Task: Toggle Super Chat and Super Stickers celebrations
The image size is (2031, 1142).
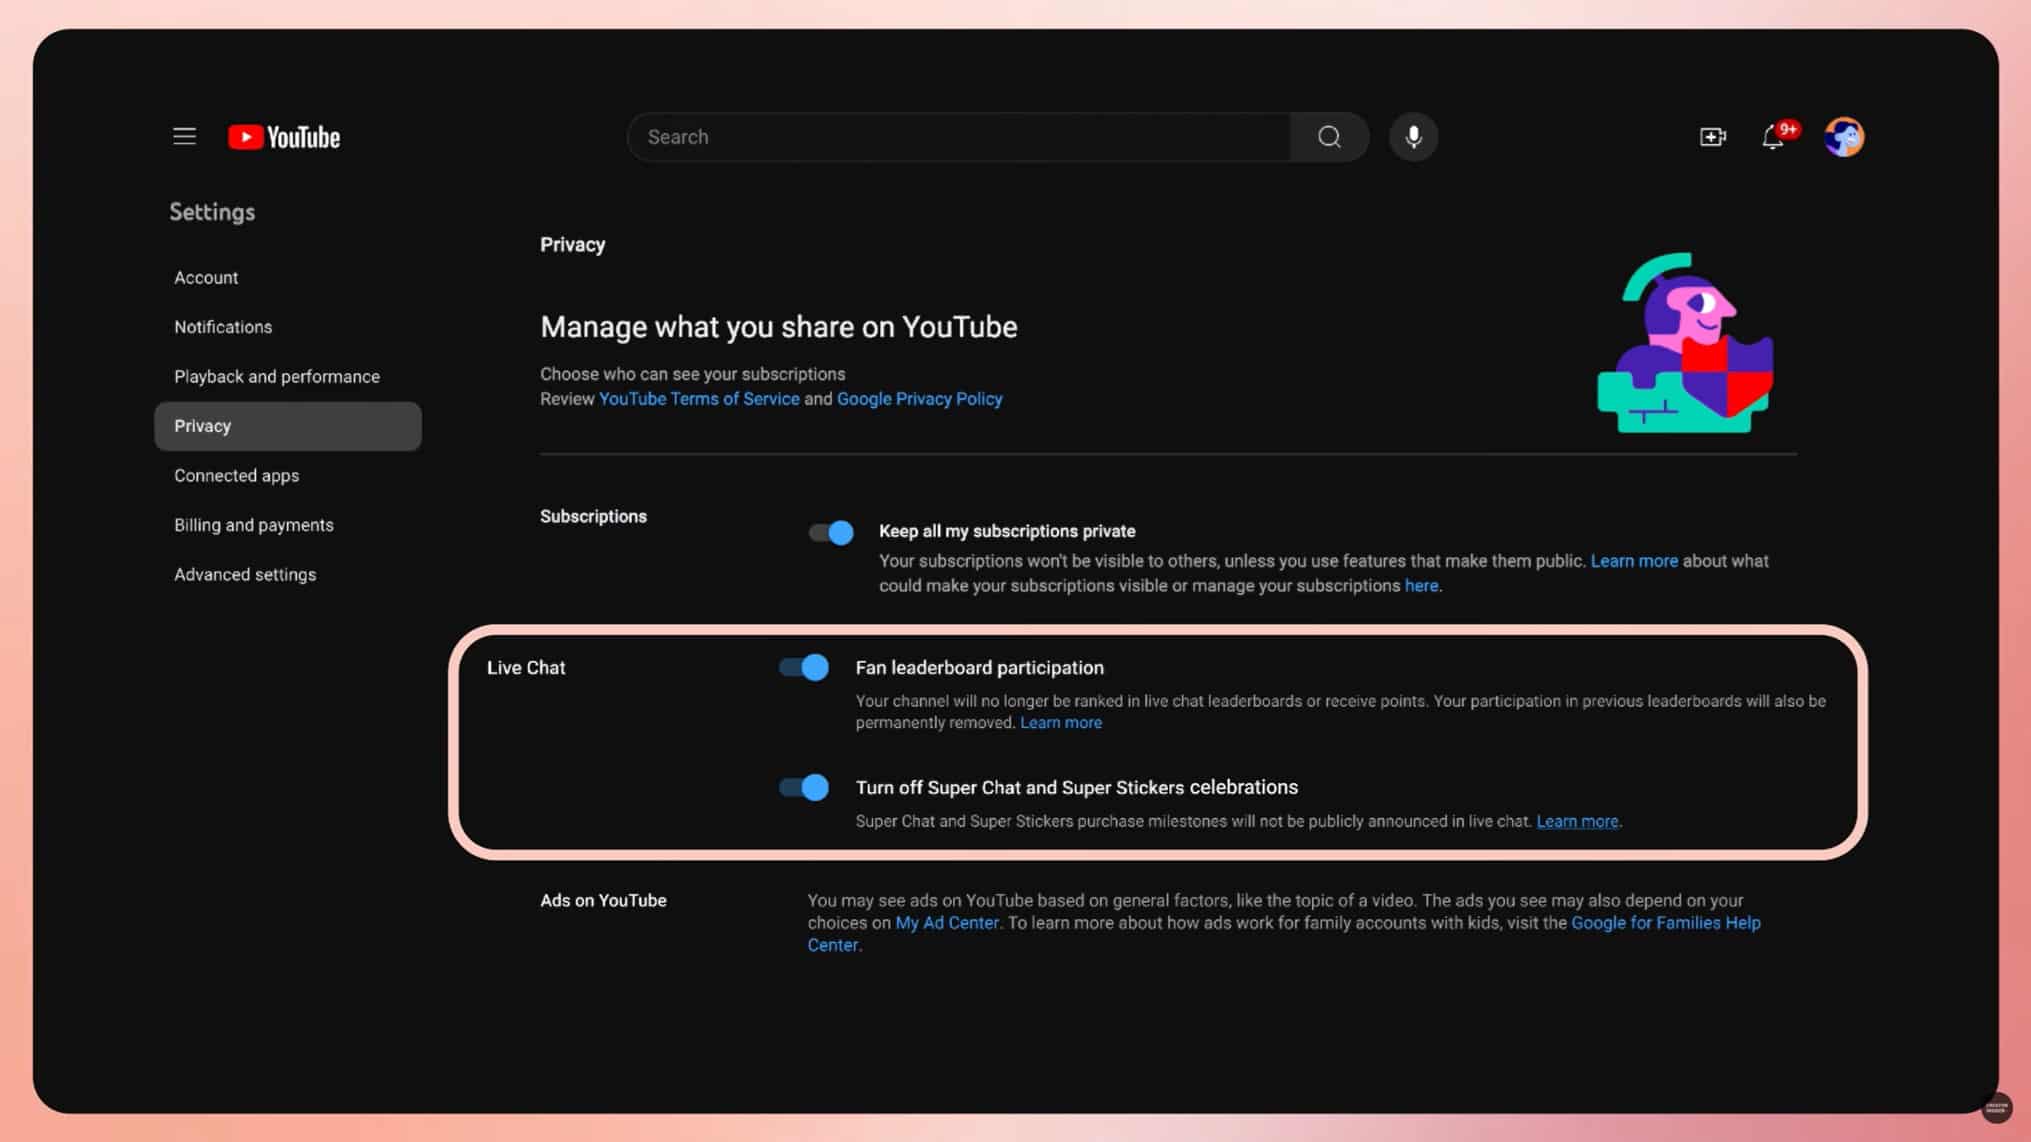Action: (x=805, y=787)
